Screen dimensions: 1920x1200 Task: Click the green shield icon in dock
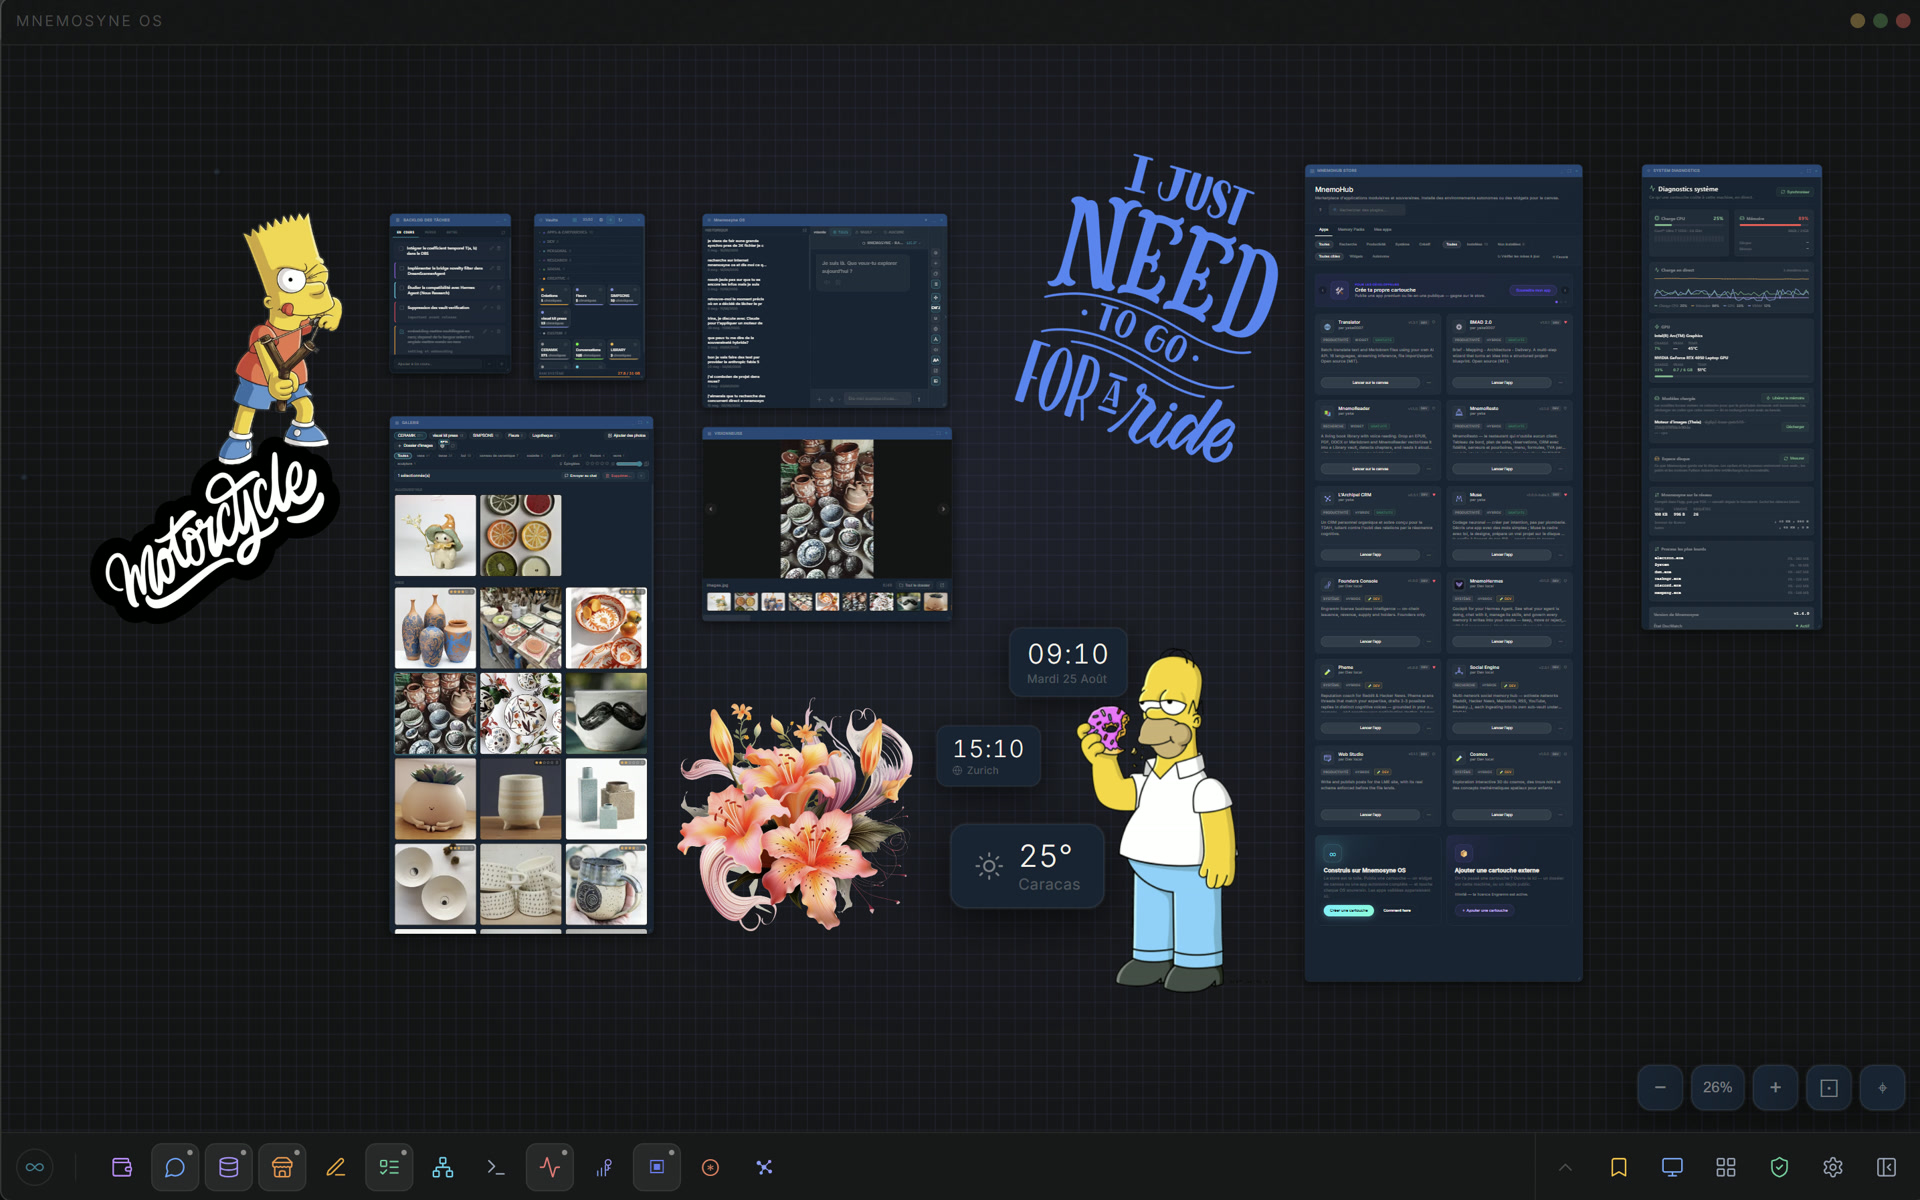(x=1779, y=1167)
